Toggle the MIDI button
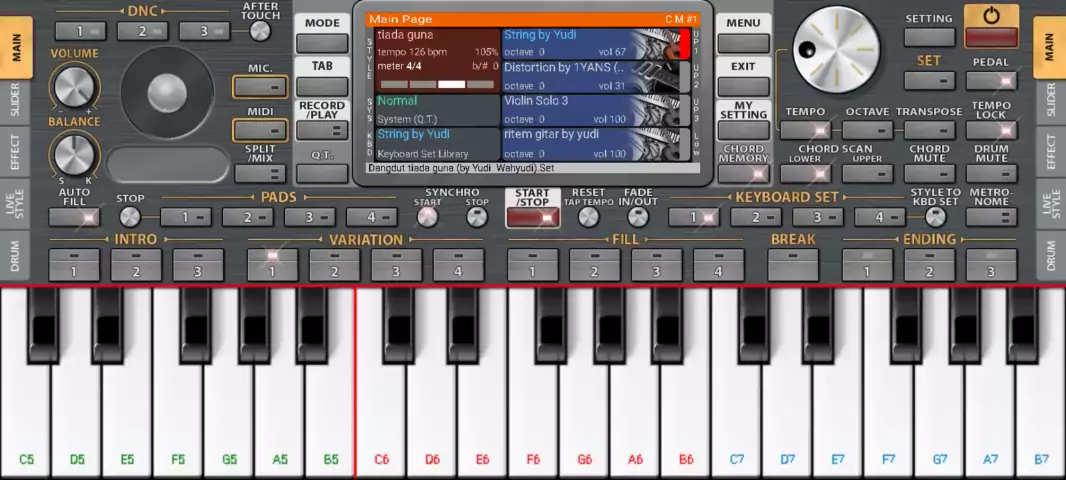This screenshot has height=480, width=1066. 260,130
